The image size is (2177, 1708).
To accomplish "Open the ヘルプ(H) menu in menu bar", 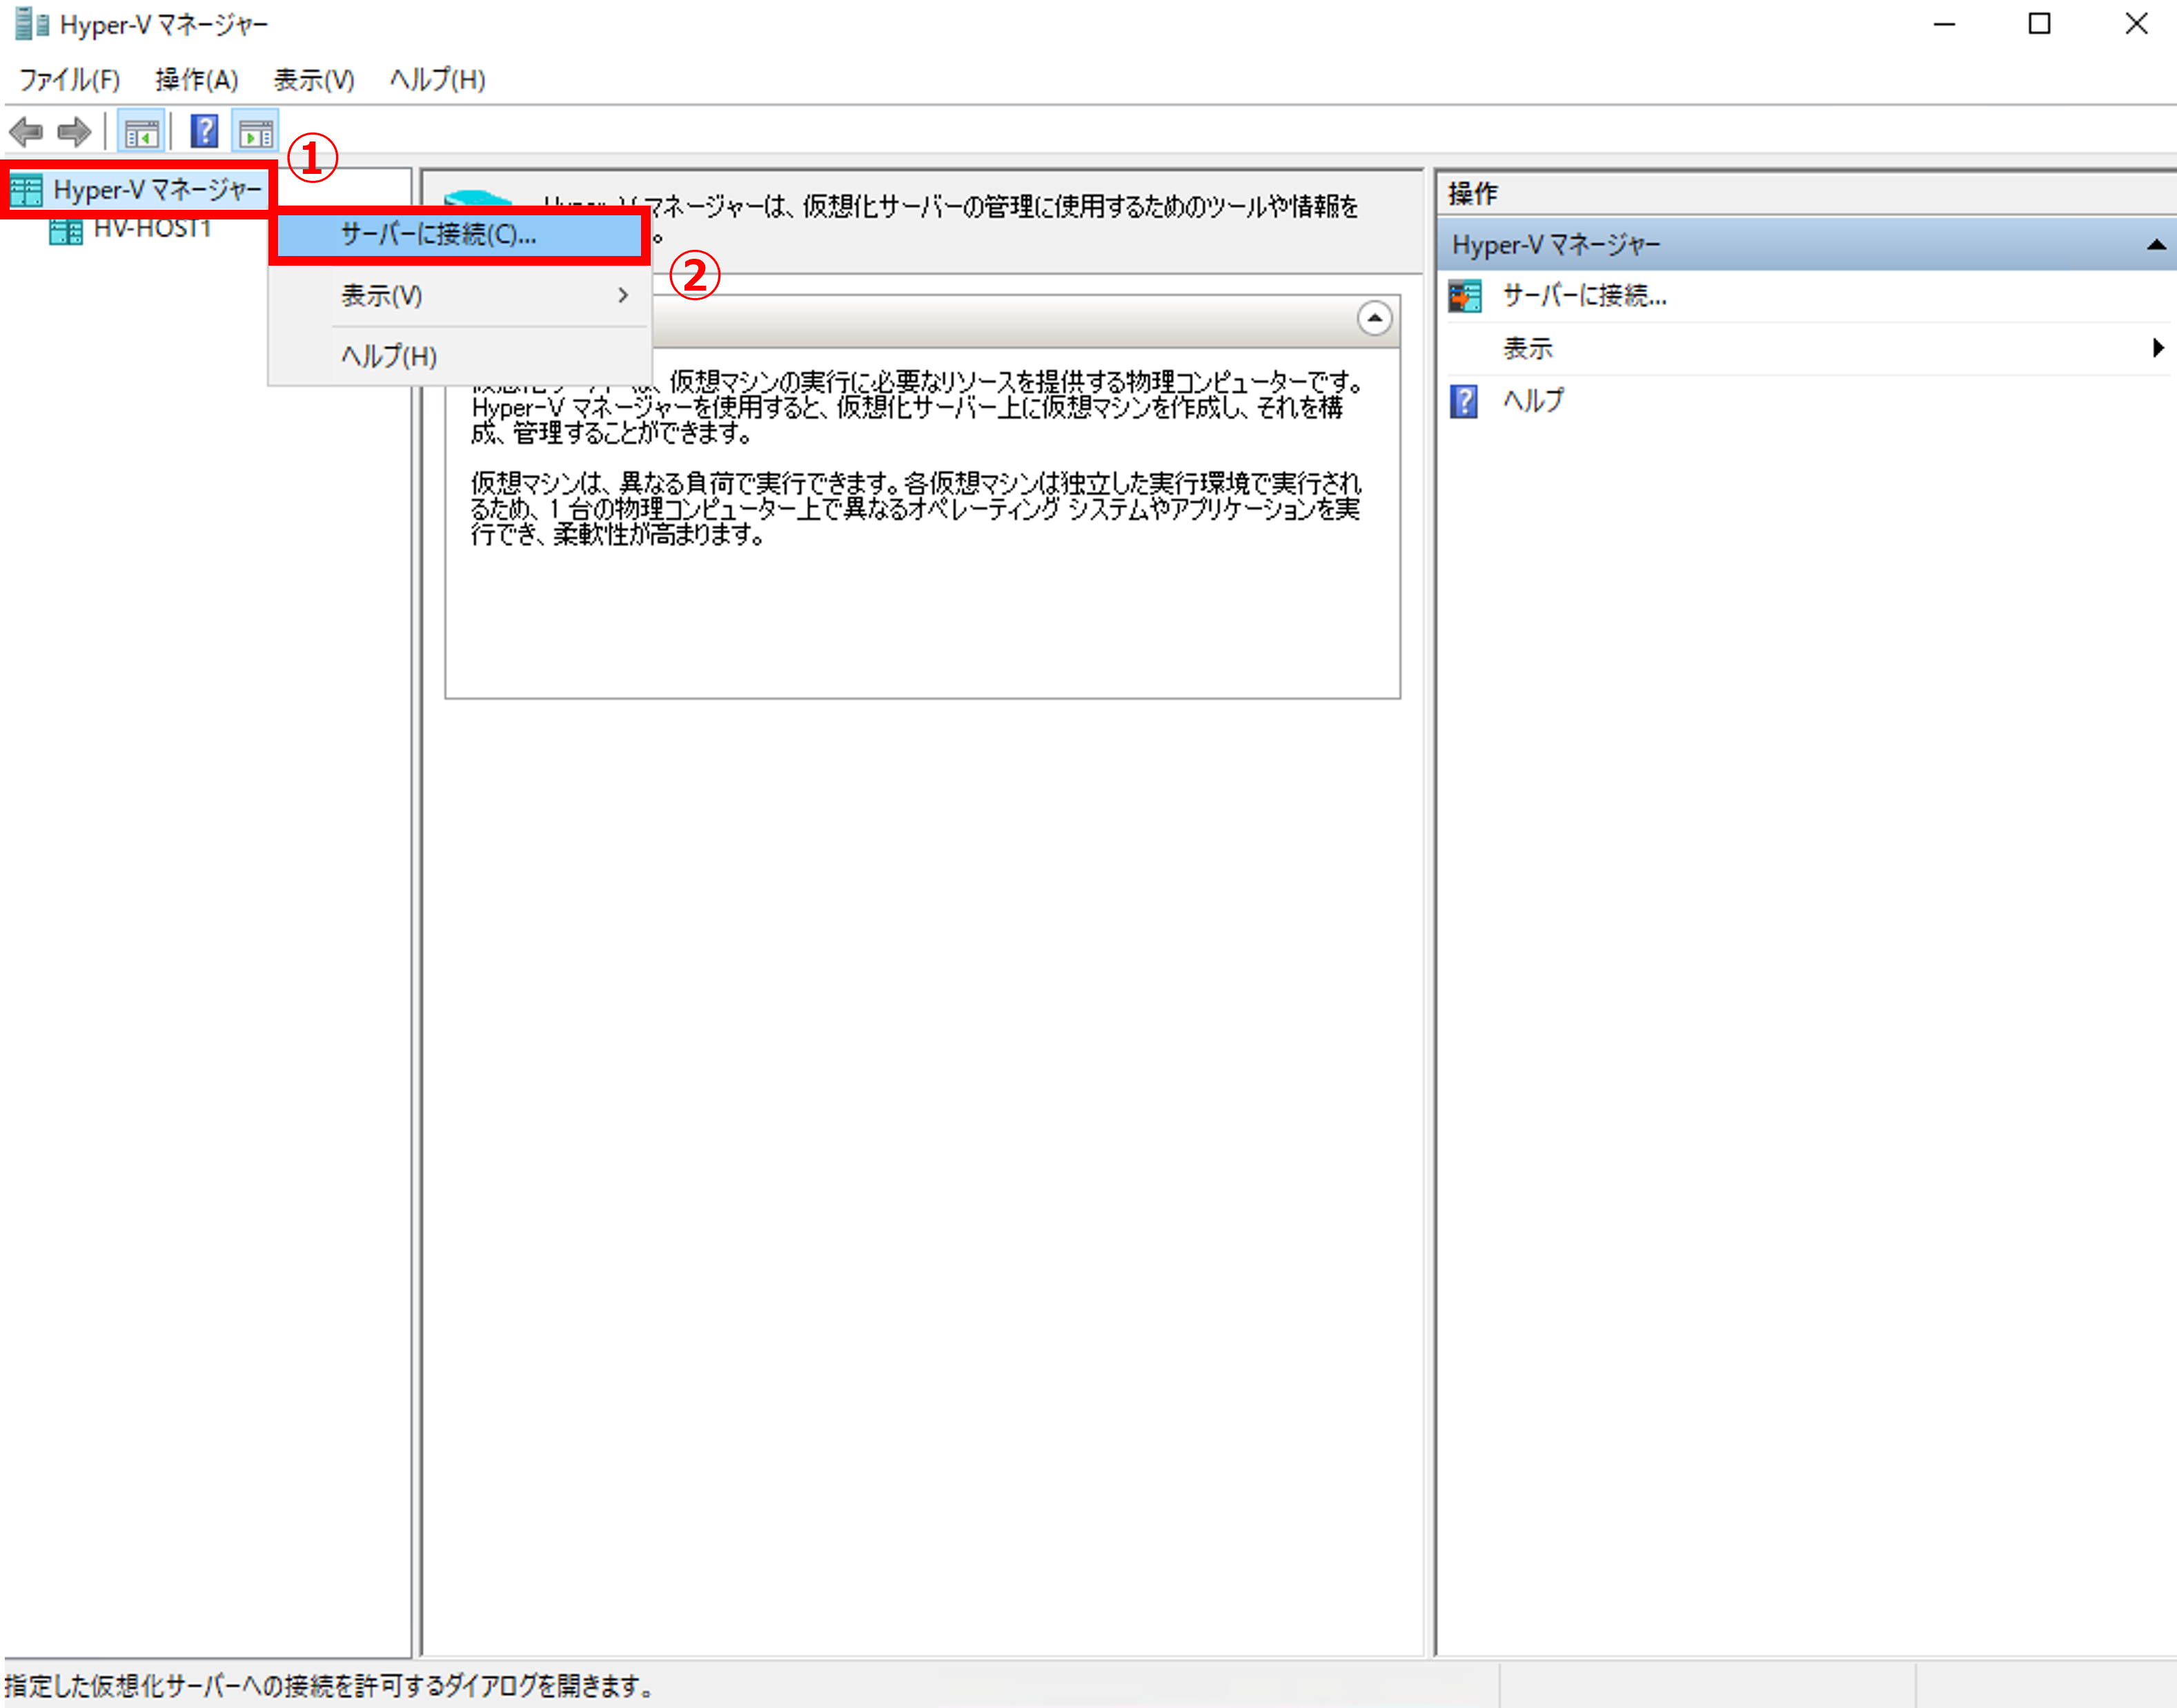I will (438, 79).
